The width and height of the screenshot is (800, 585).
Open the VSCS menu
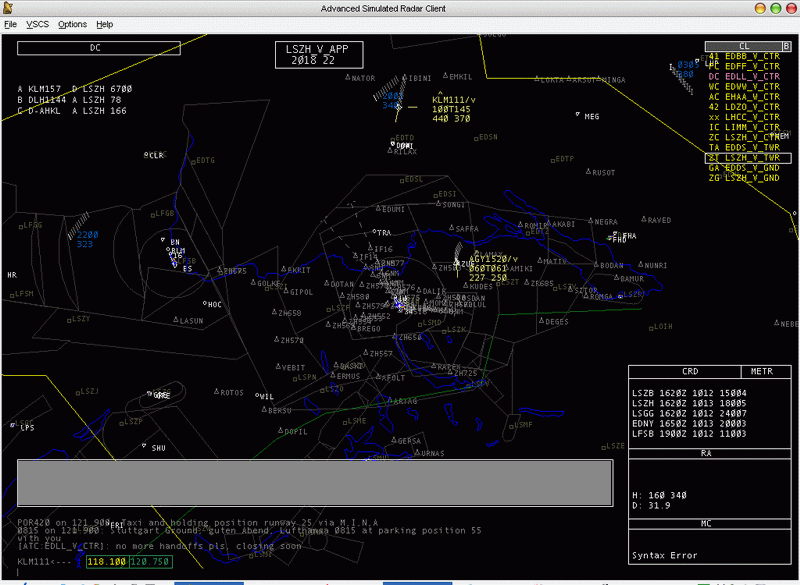pos(37,23)
